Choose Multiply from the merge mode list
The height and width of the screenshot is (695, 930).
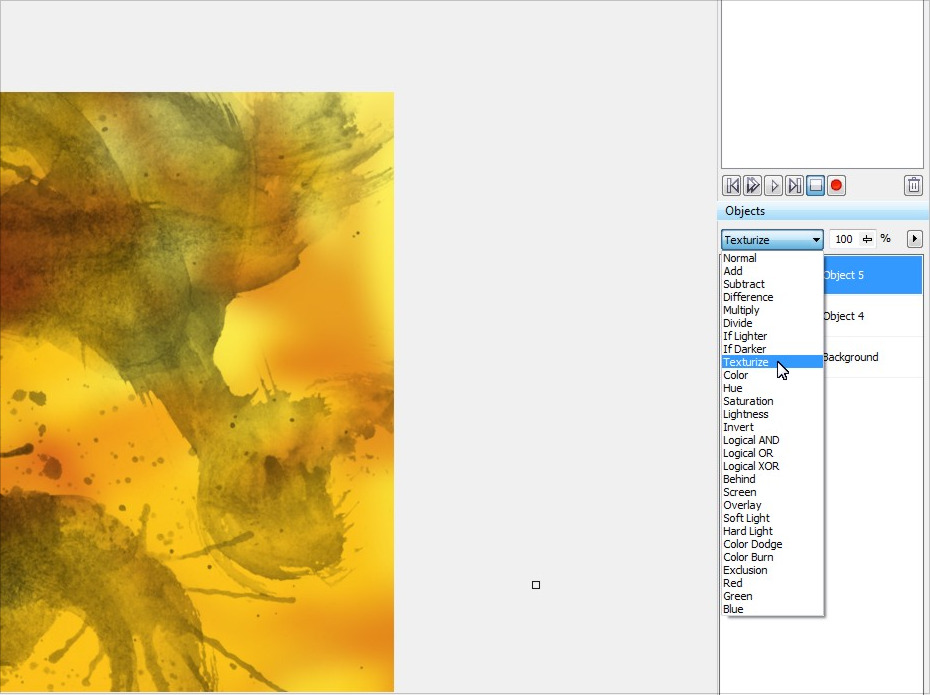[x=741, y=310]
